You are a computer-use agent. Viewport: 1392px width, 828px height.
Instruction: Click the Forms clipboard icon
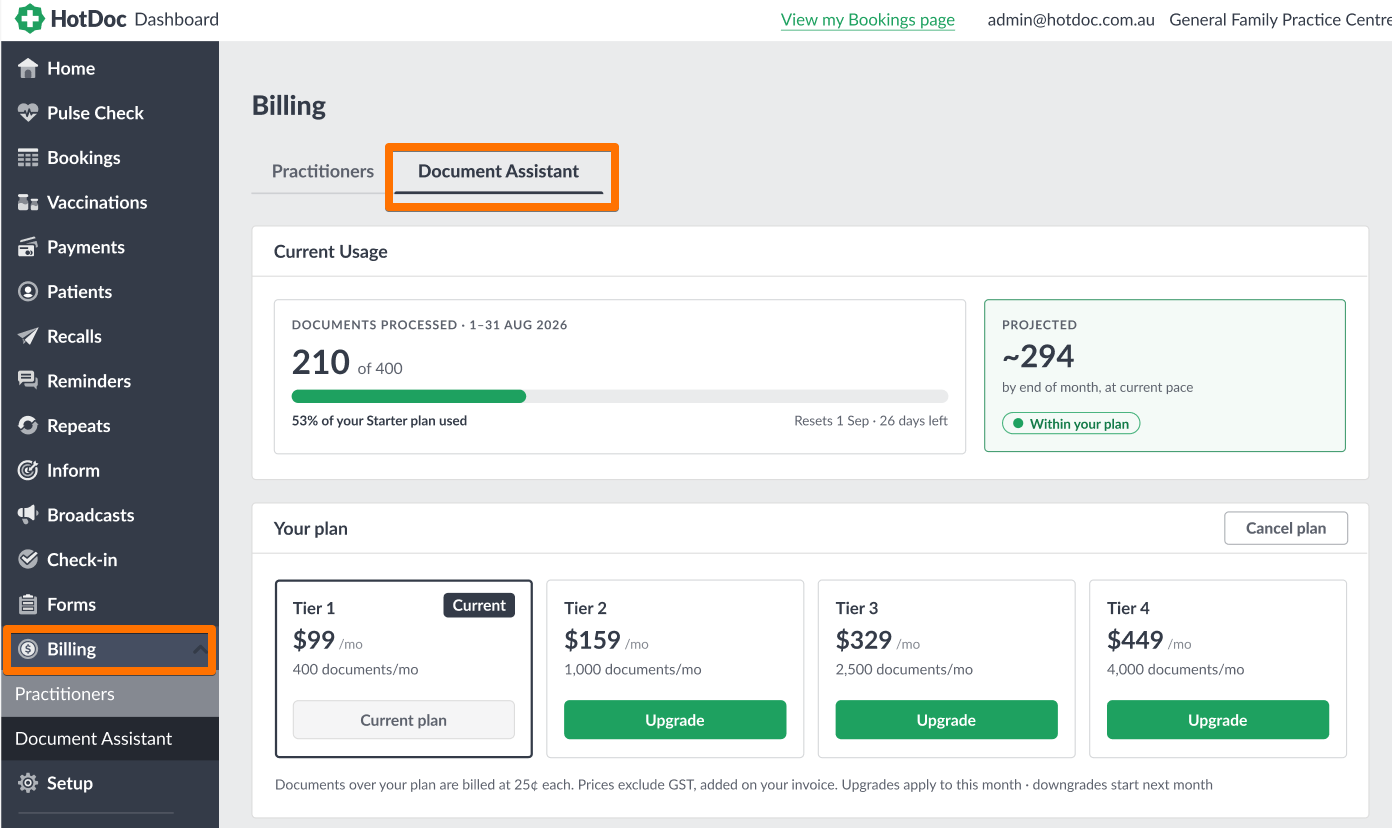(28, 605)
